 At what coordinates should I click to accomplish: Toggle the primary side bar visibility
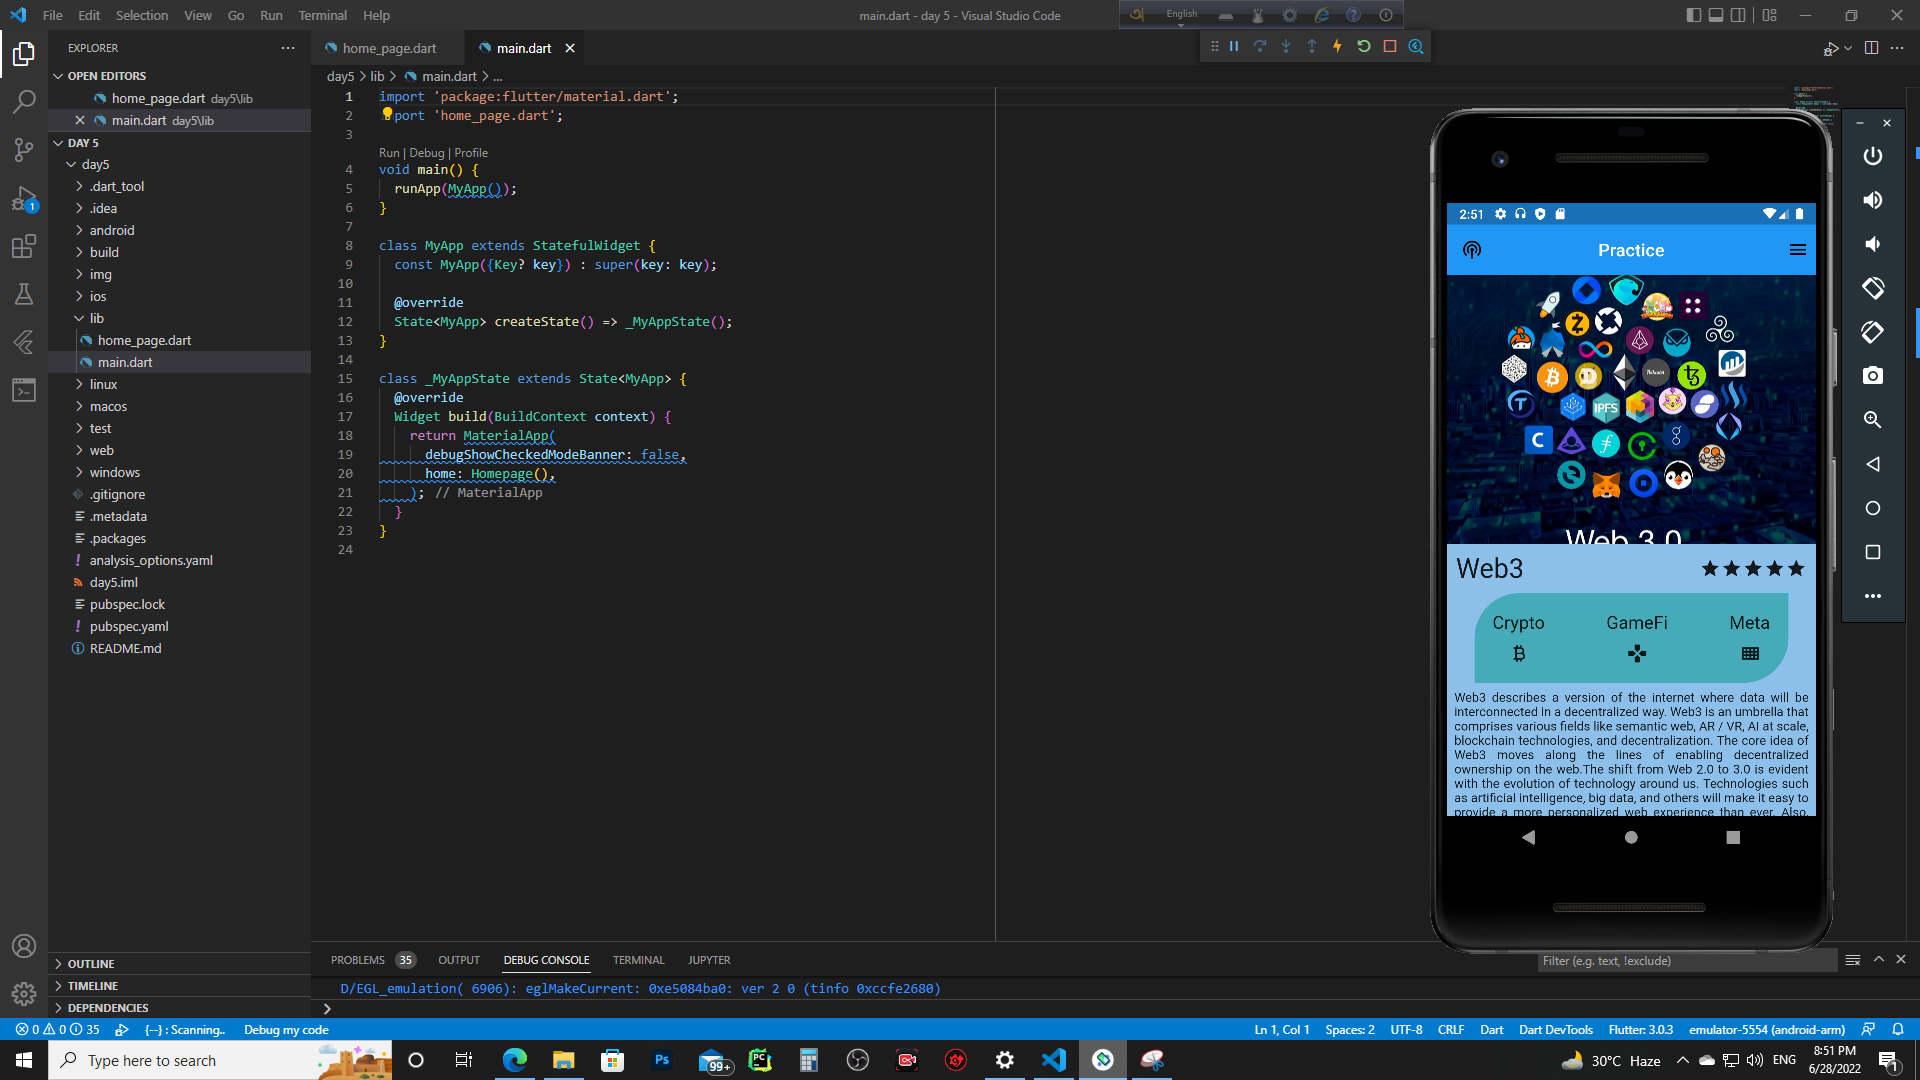tap(1693, 15)
